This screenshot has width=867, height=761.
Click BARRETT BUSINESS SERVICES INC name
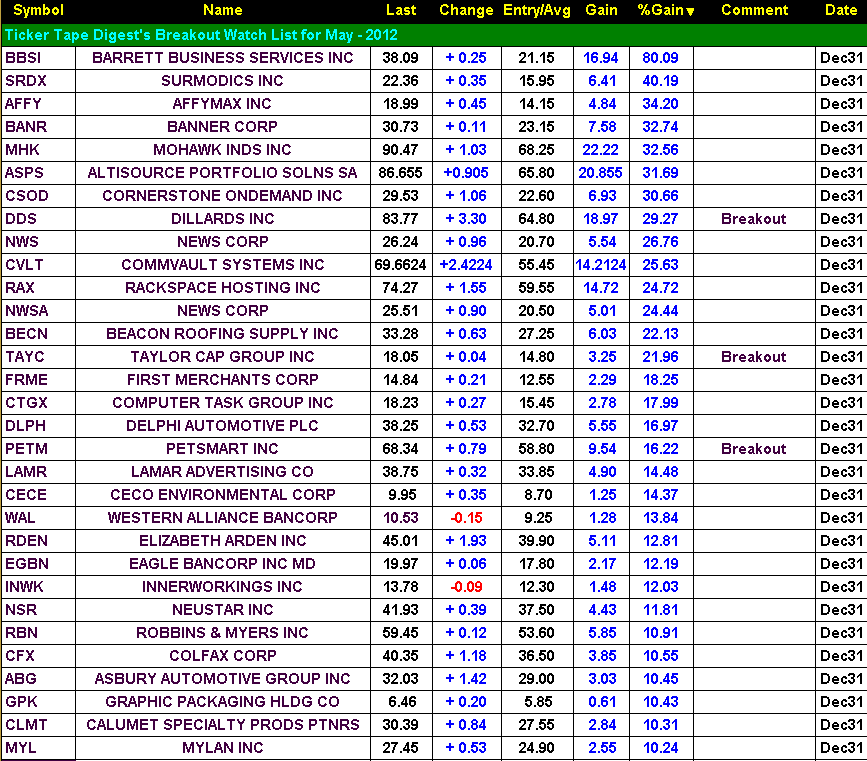[222, 58]
